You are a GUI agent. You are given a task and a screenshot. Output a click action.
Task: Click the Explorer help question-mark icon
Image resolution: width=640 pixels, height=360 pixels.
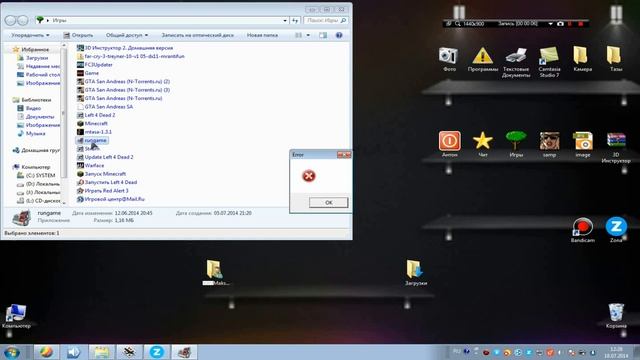pyautogui.click(x=339, y=35)
